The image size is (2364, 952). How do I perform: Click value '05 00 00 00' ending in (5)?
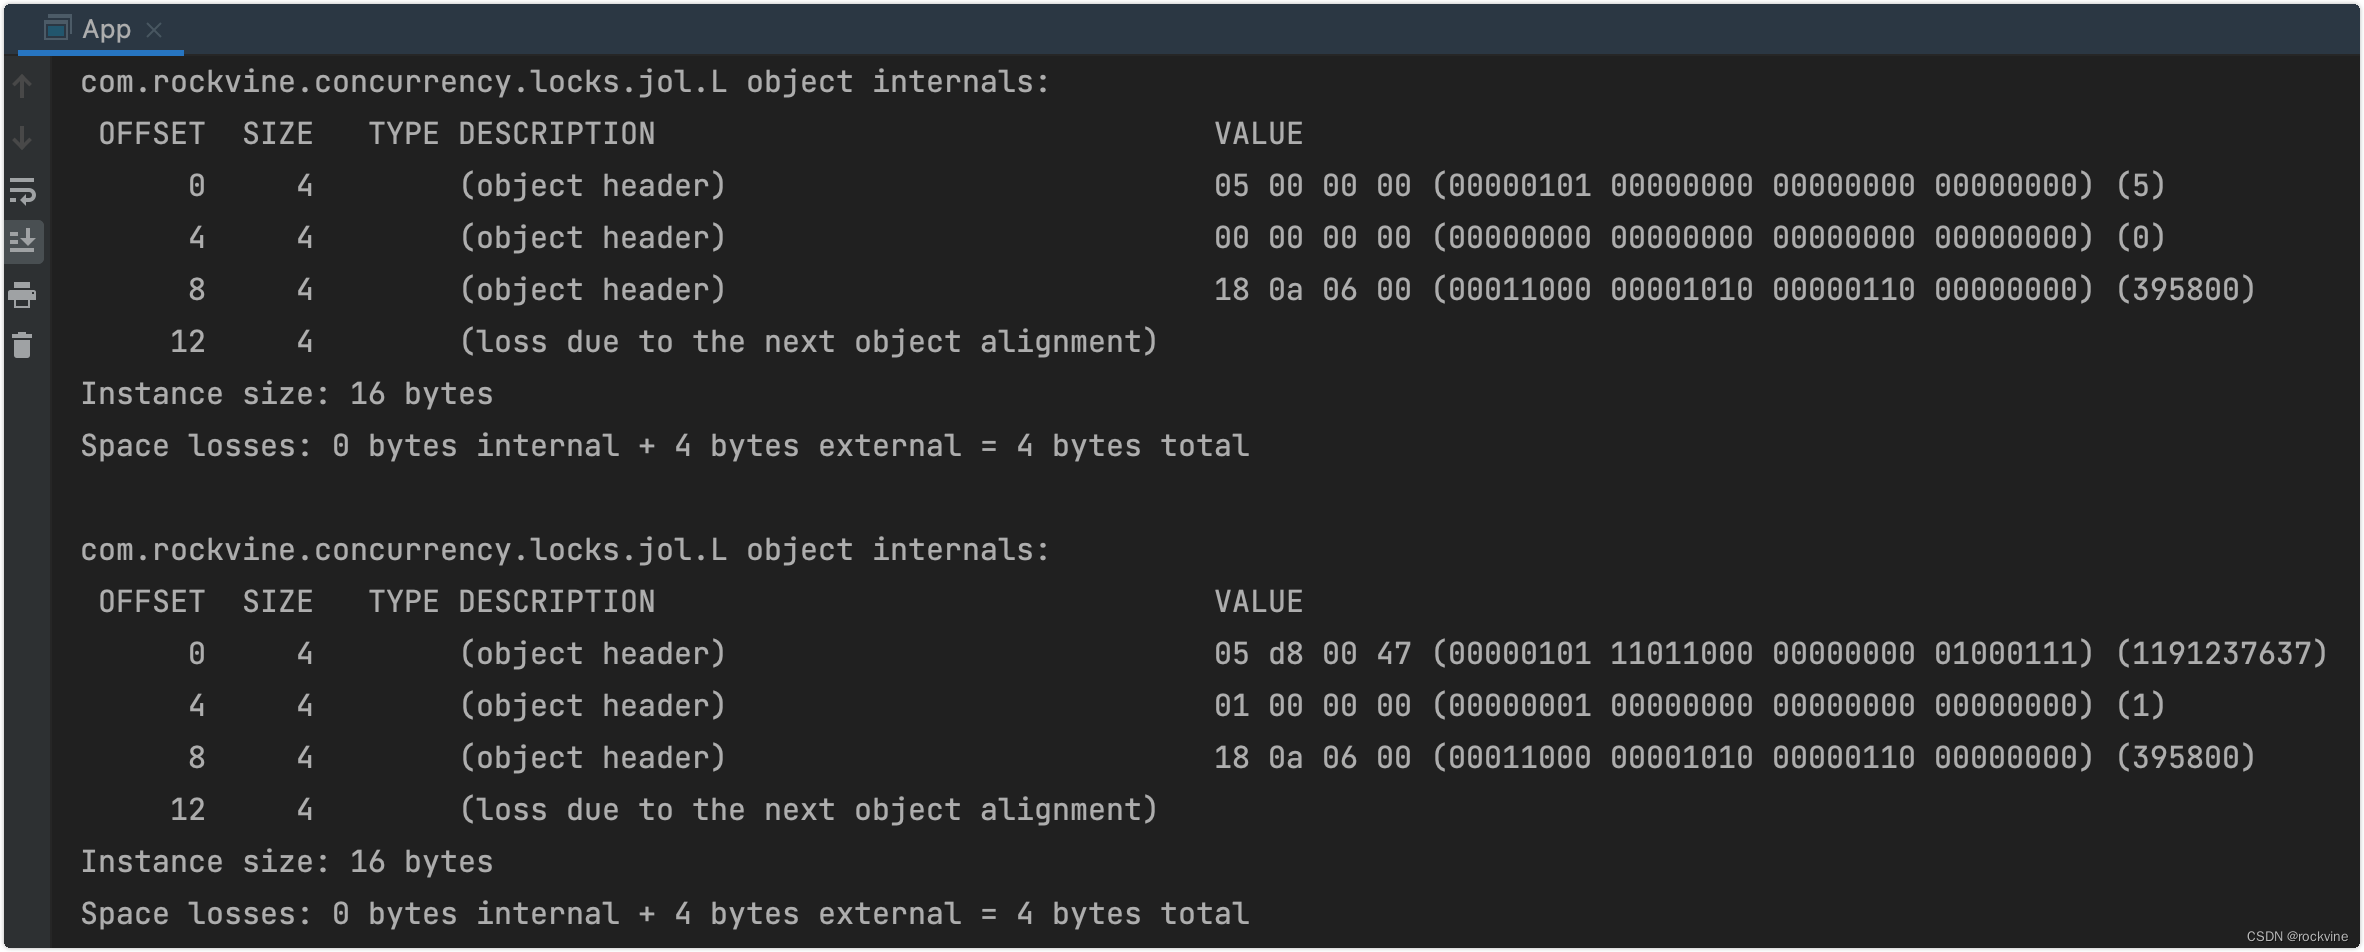pyautogui.click(x=1689, y=186)
